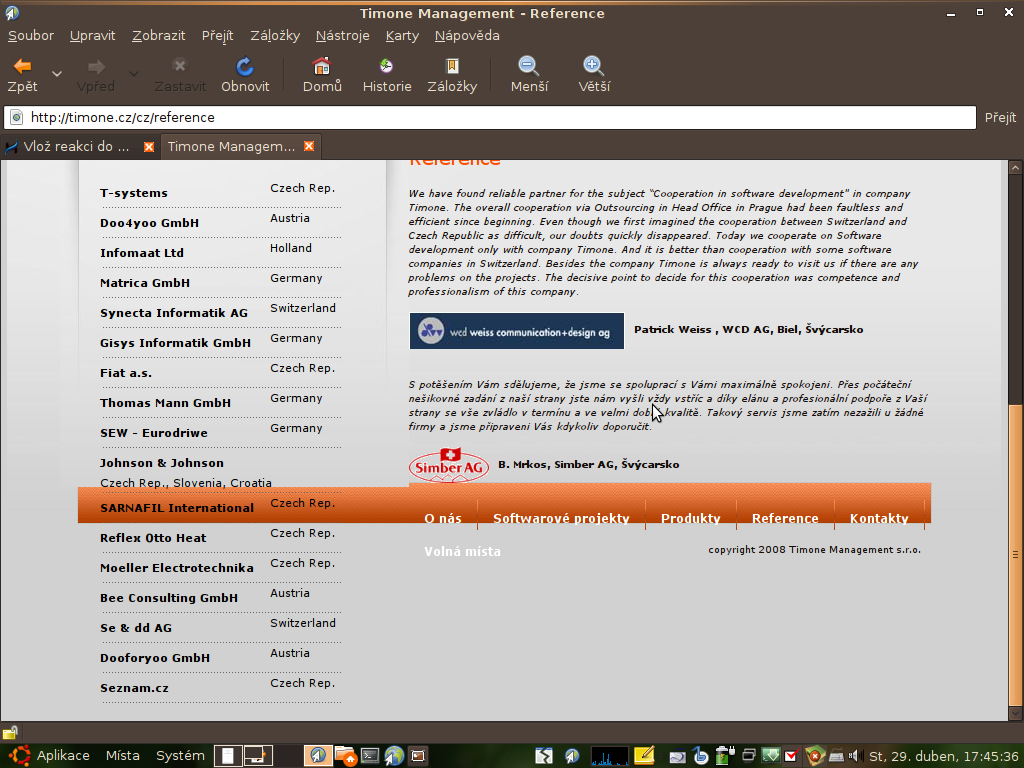Click the WCD weiss communication+design logo

[x=517, y=331]
